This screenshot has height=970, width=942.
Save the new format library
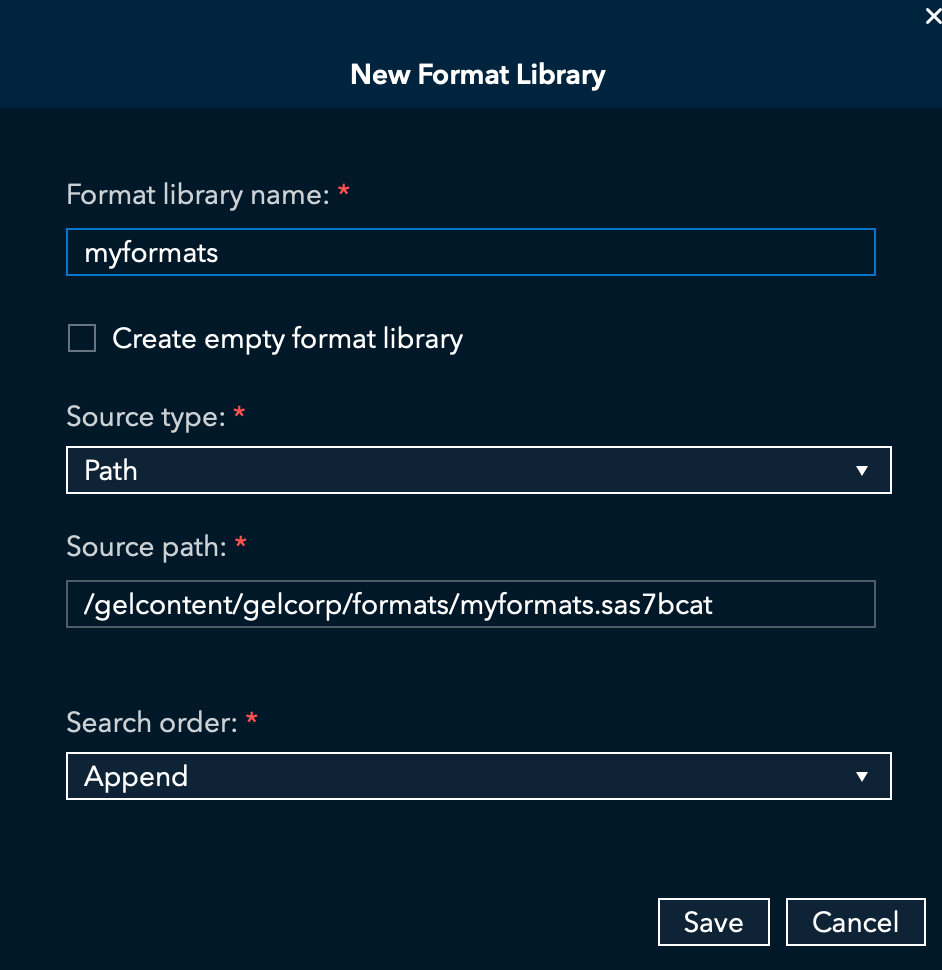coord(713,921)
